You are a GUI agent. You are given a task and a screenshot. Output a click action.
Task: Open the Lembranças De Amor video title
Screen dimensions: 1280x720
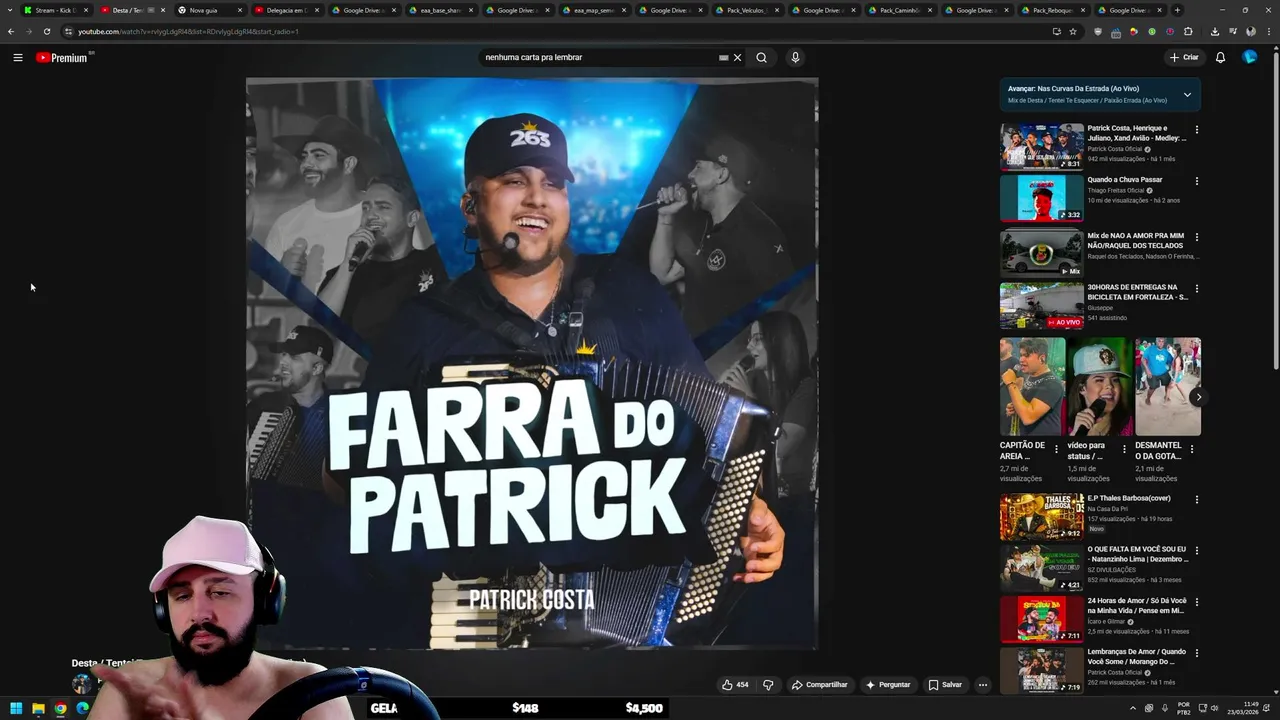click(x=1137, y=656)
